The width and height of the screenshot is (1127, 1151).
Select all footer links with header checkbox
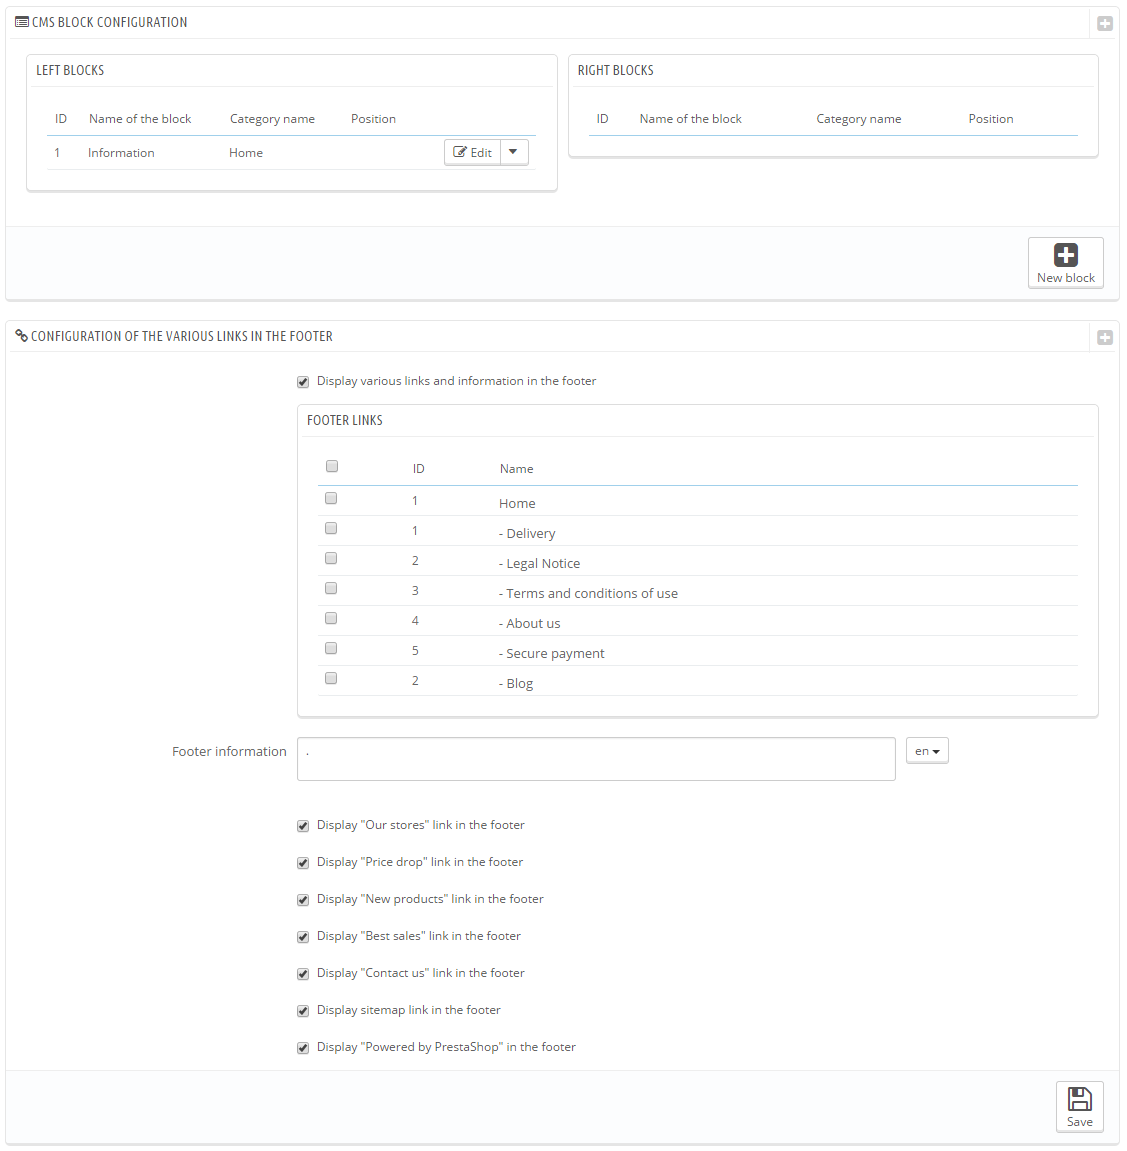332,466
